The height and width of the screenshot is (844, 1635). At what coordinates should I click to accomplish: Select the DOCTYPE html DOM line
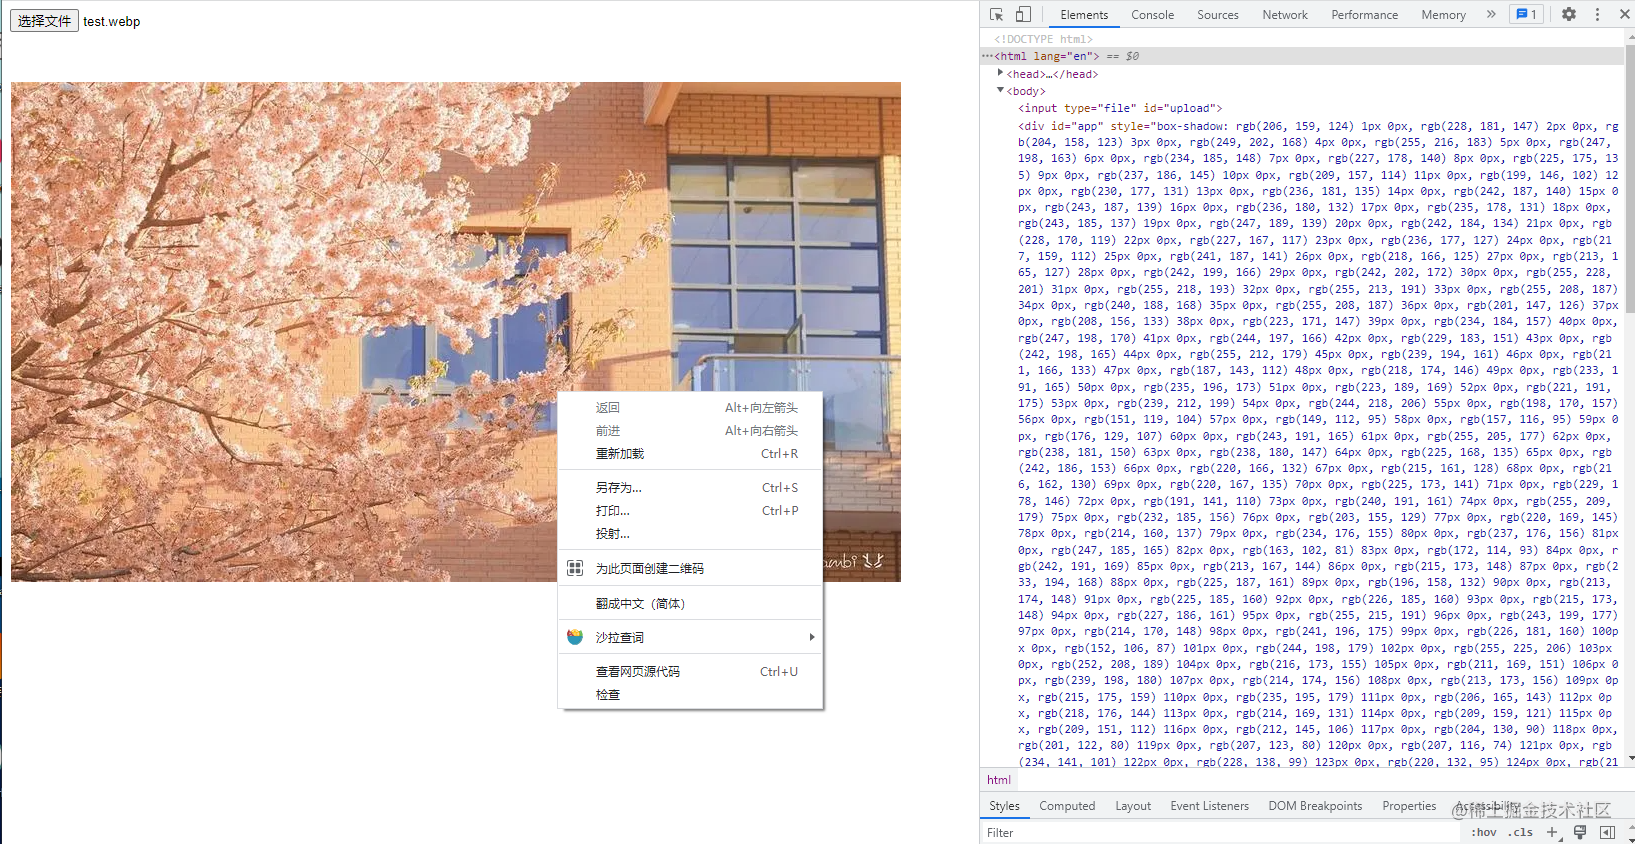pos(1043,39)
